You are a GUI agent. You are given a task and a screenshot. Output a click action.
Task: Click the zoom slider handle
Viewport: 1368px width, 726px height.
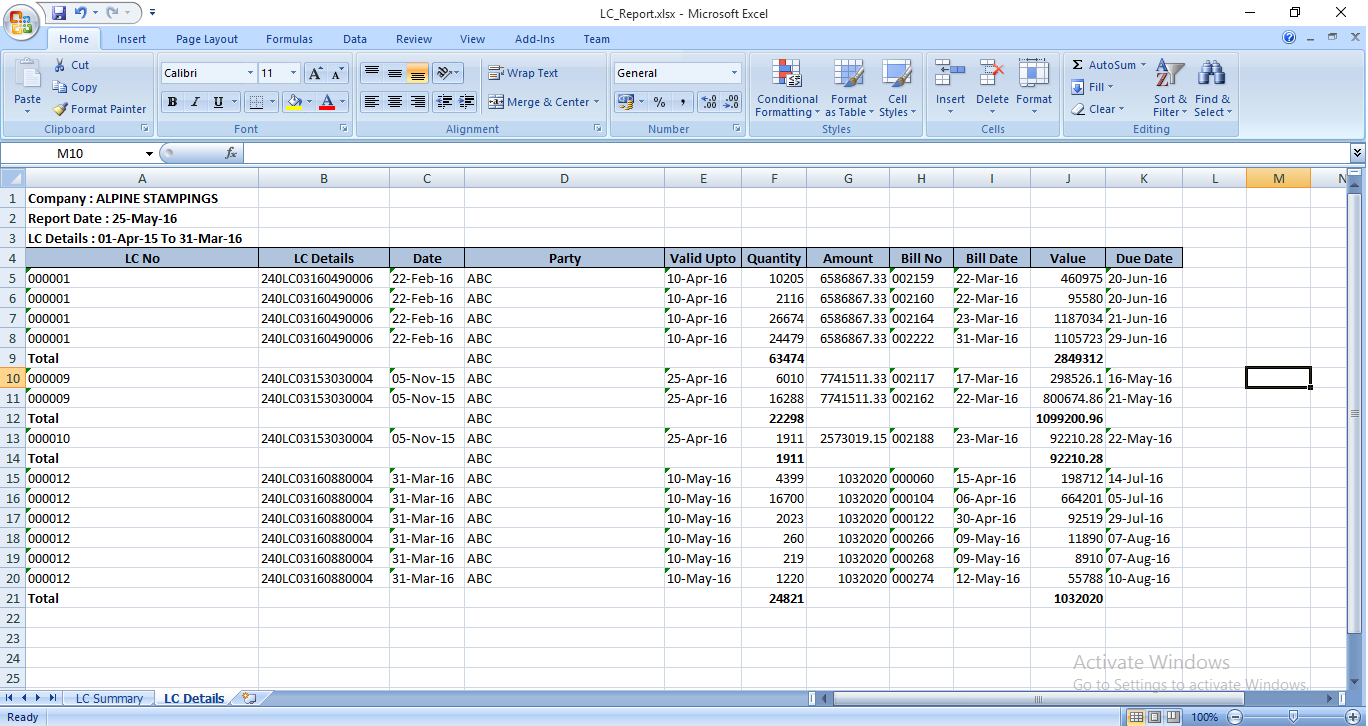pyautogui.click(x=1293, y=717)
